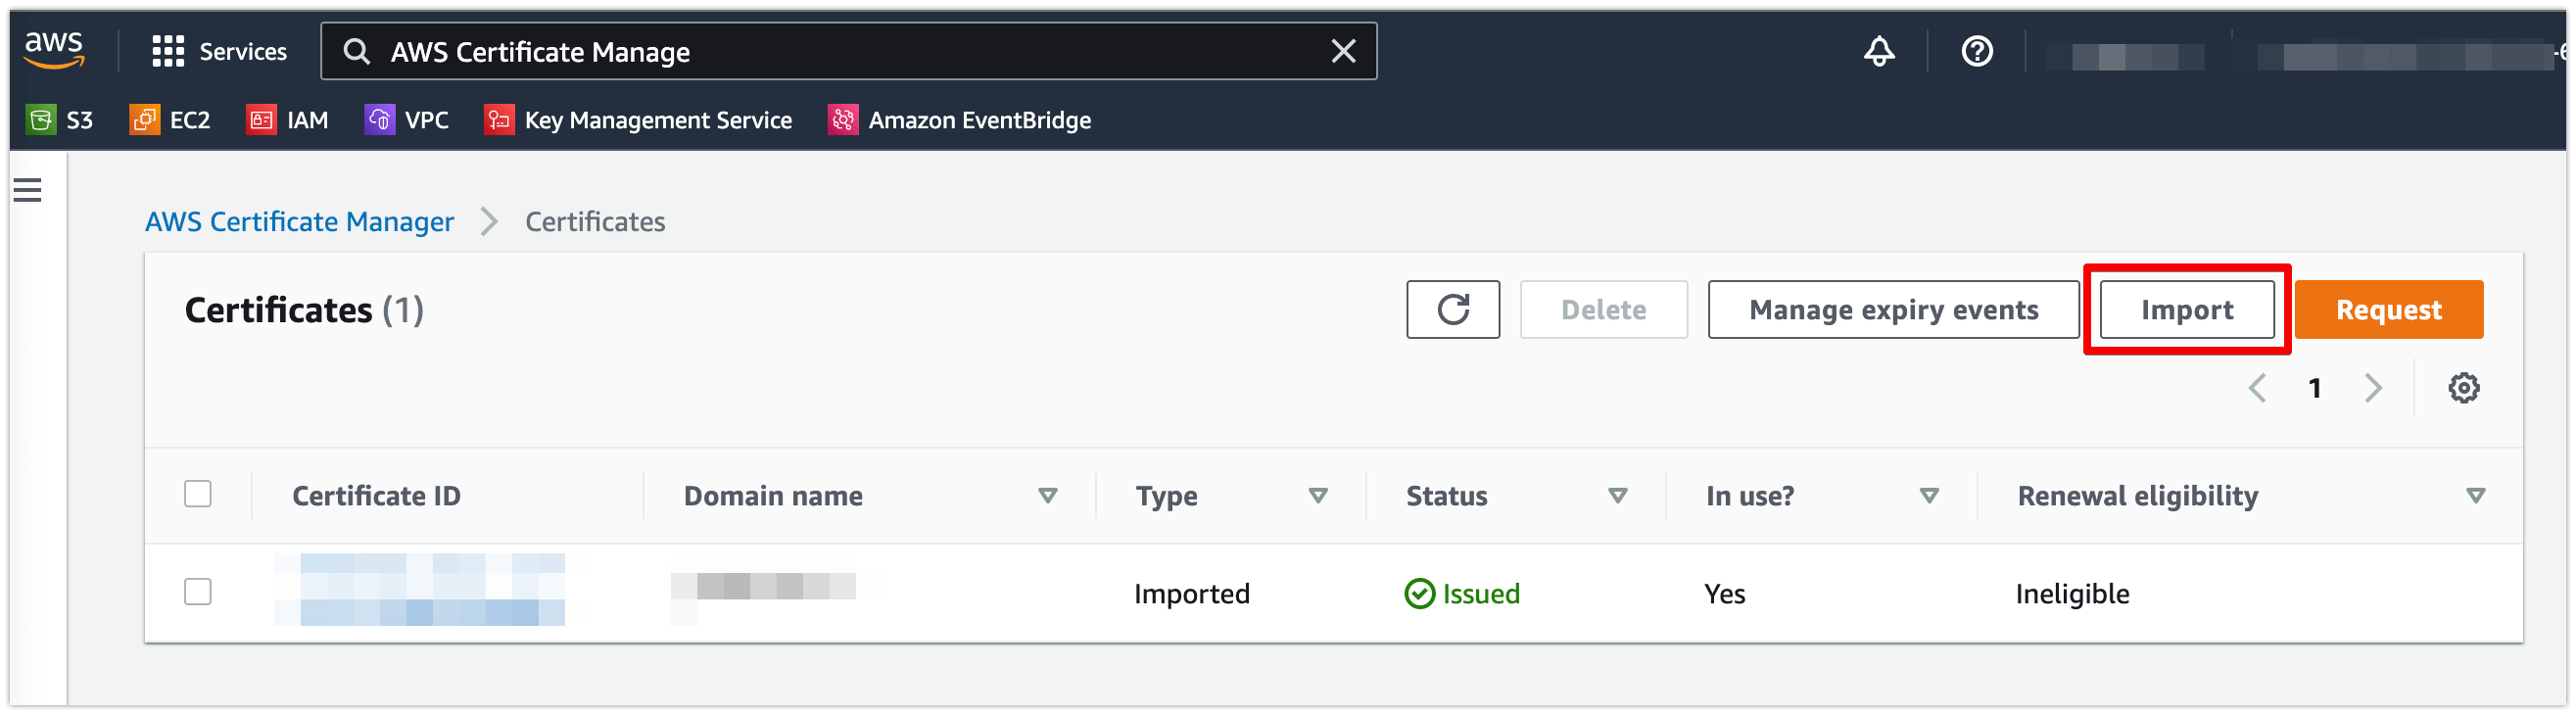Click the Domain name column header
Screen dimensions: 2576x715
pyautogui.click(x=773, y=496)
